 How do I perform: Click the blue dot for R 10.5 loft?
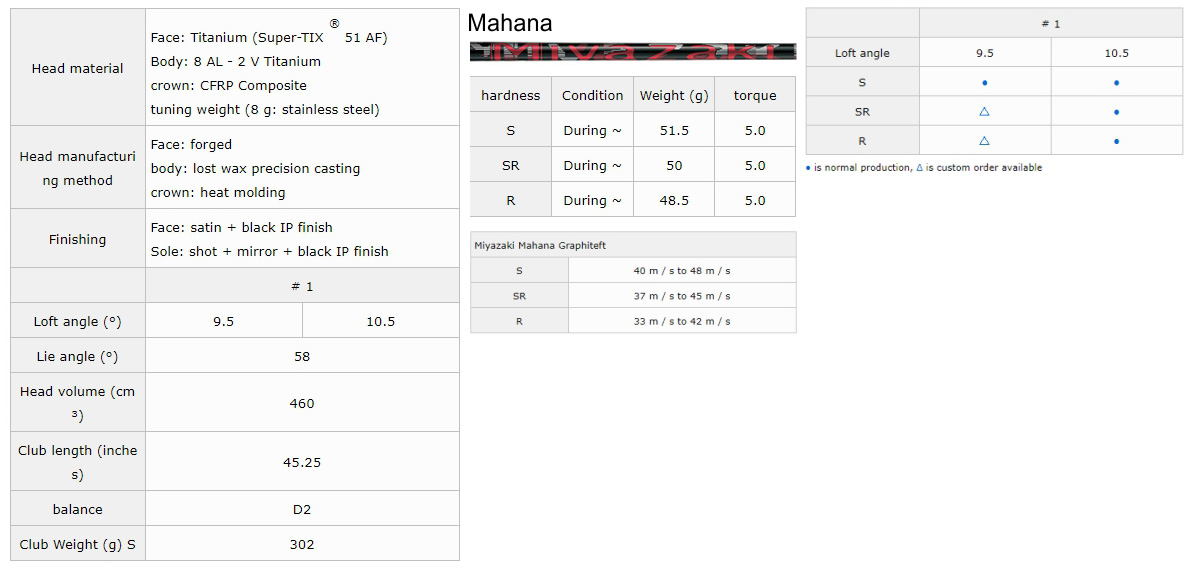point(1116,141)
